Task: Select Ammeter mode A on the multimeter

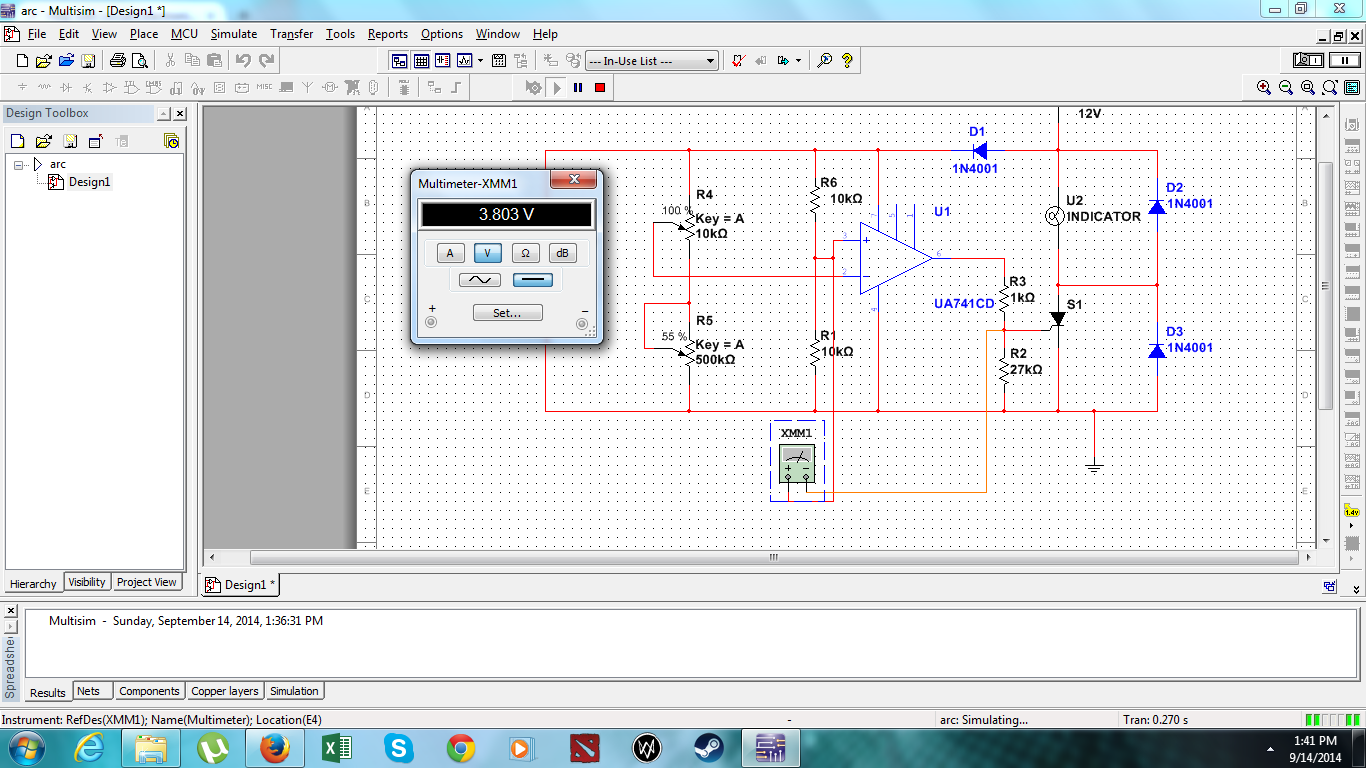Action: coord(450,253)
